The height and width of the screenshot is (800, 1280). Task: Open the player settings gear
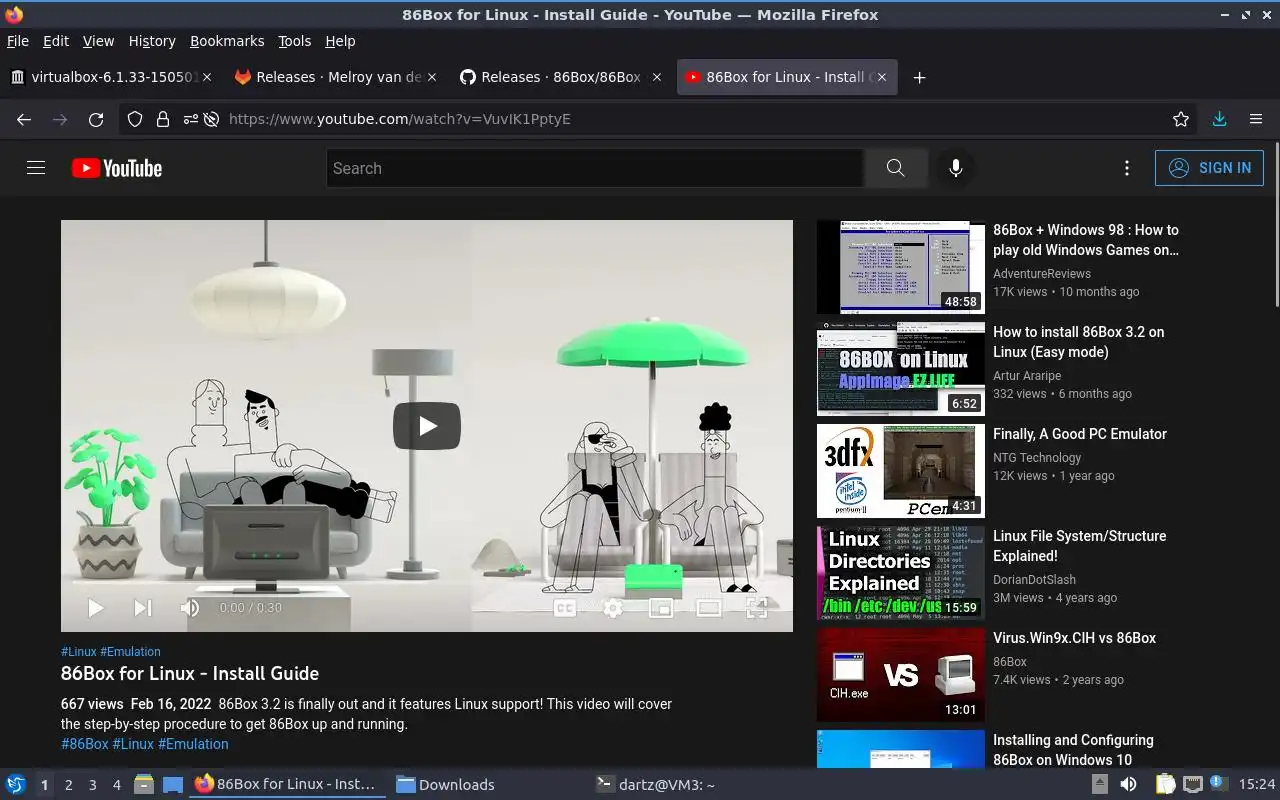pos(613,607)
